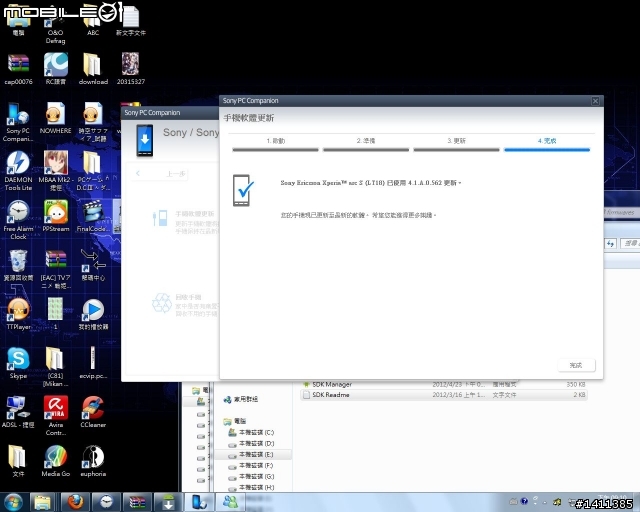
Task: Select step 1 啟動 in the update wizard
Action: point(276,141)
